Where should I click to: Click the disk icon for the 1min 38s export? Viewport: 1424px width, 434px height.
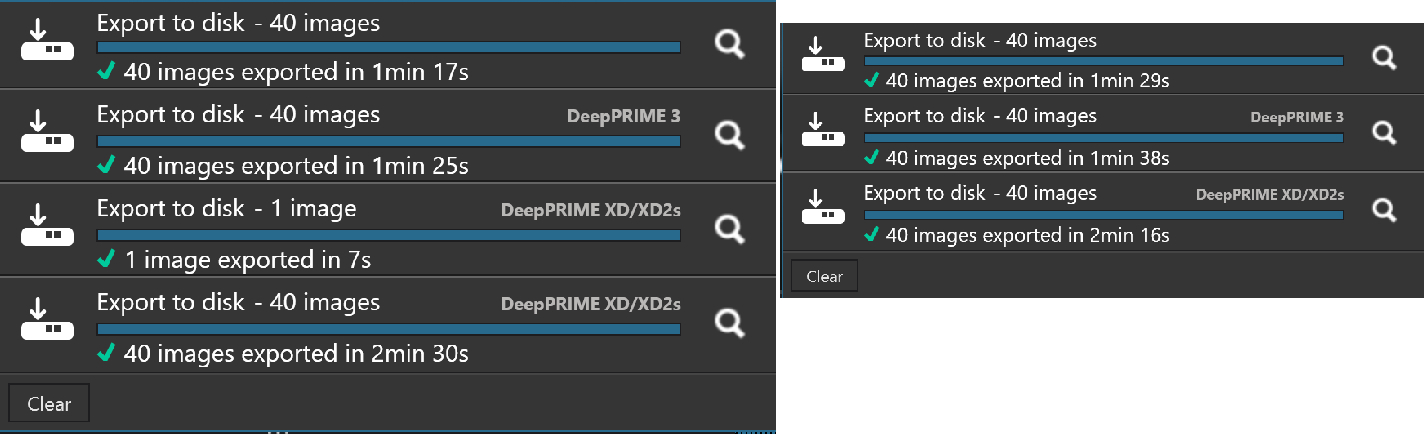tap(826, 134)
